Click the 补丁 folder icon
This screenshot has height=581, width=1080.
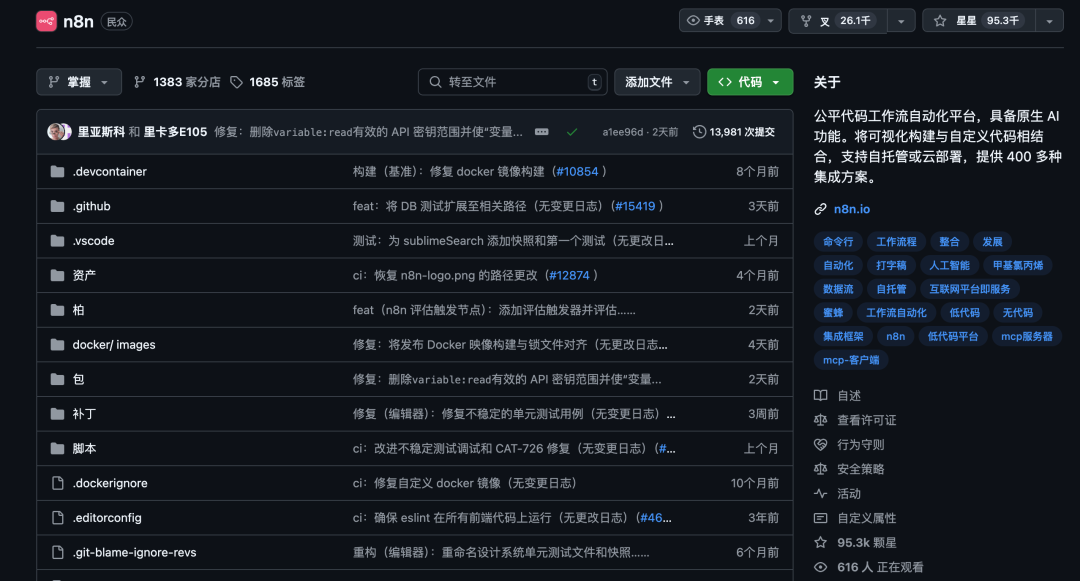pos(58,414)
